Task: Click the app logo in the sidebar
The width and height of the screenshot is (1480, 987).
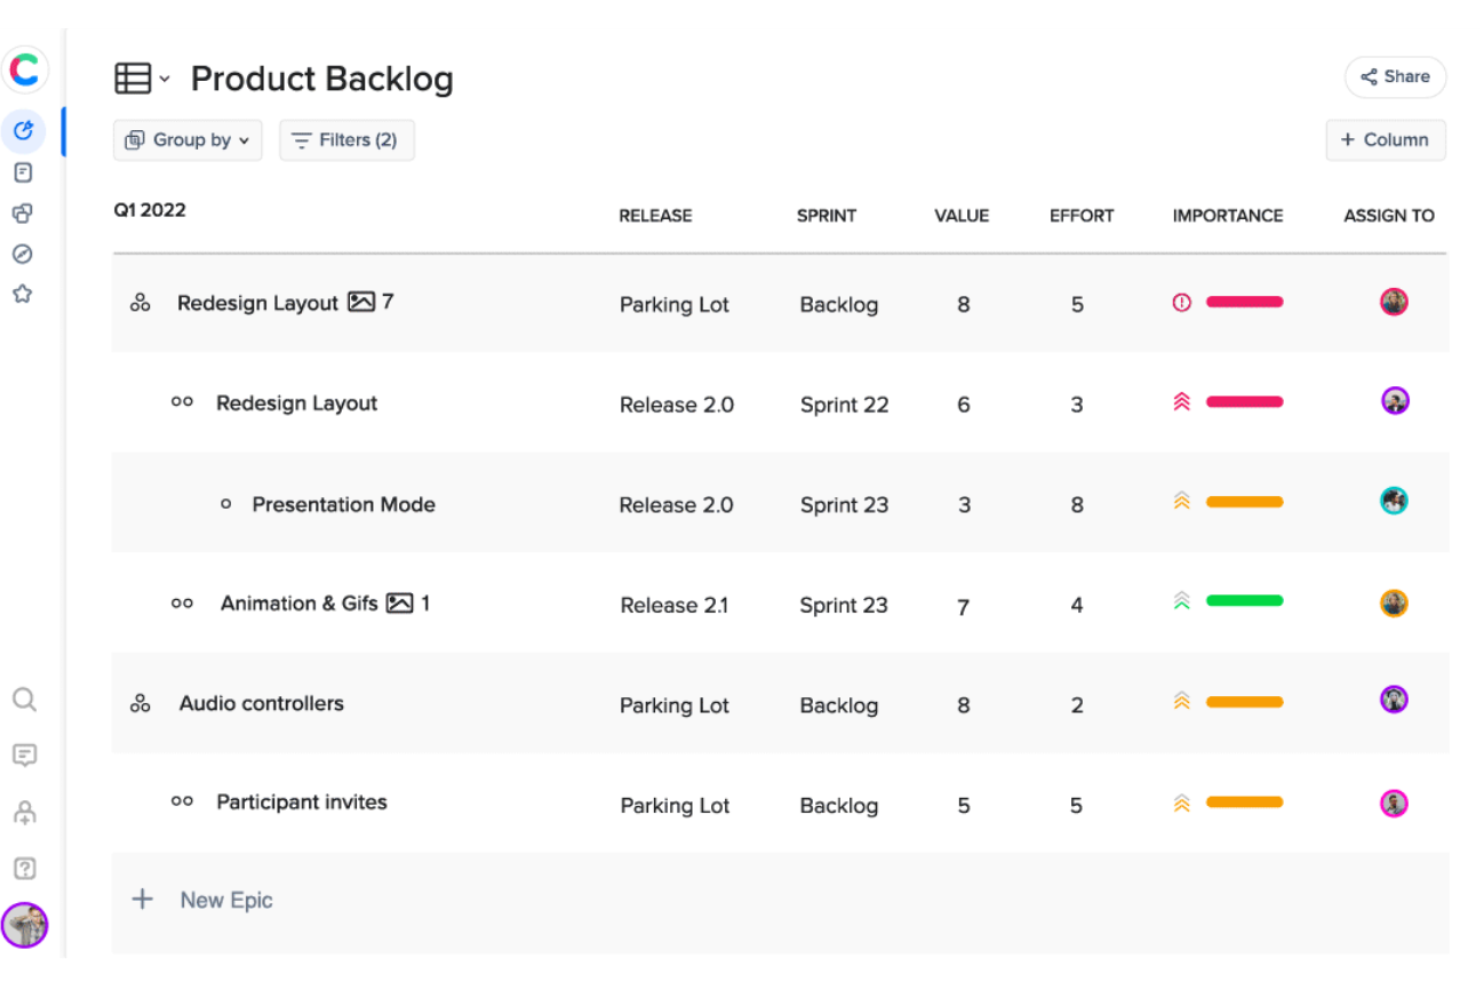Action: [x=24, y=70]
